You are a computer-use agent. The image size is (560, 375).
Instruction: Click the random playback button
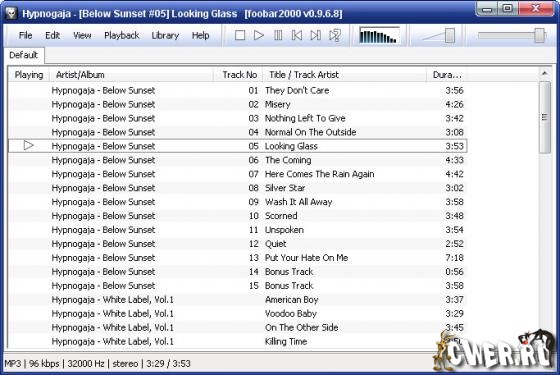335,35
